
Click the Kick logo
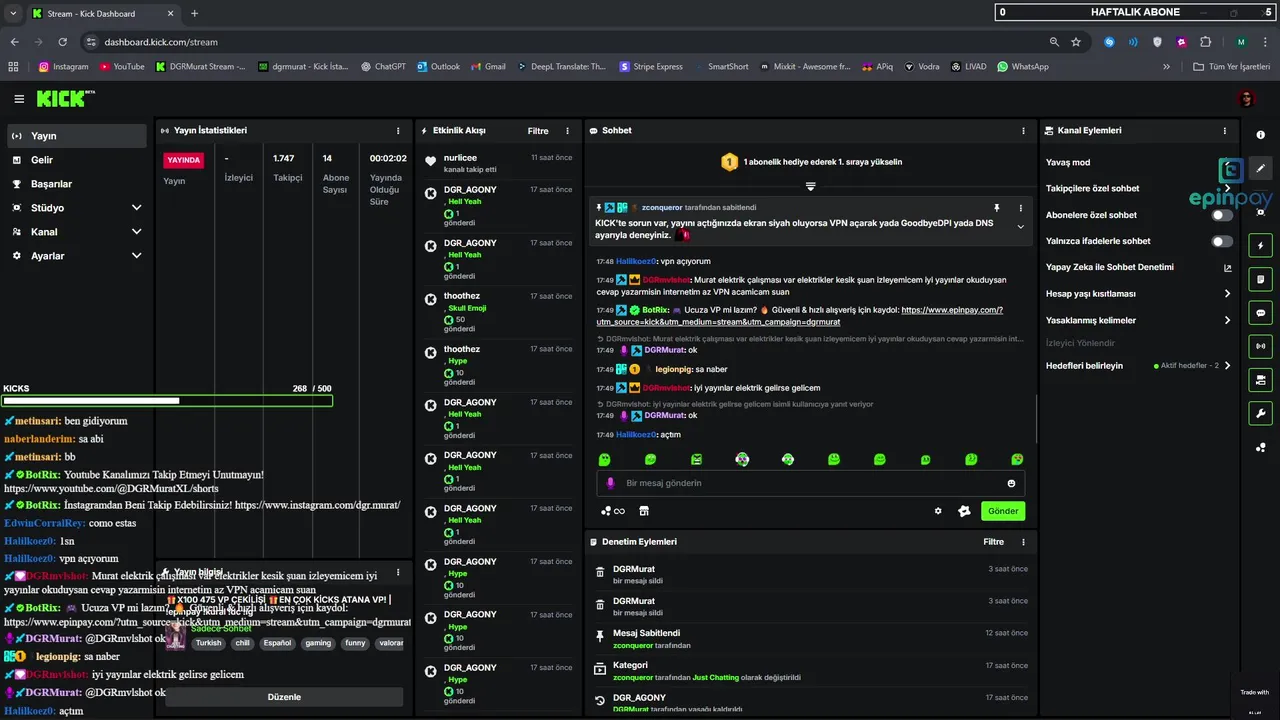point(66,99)
